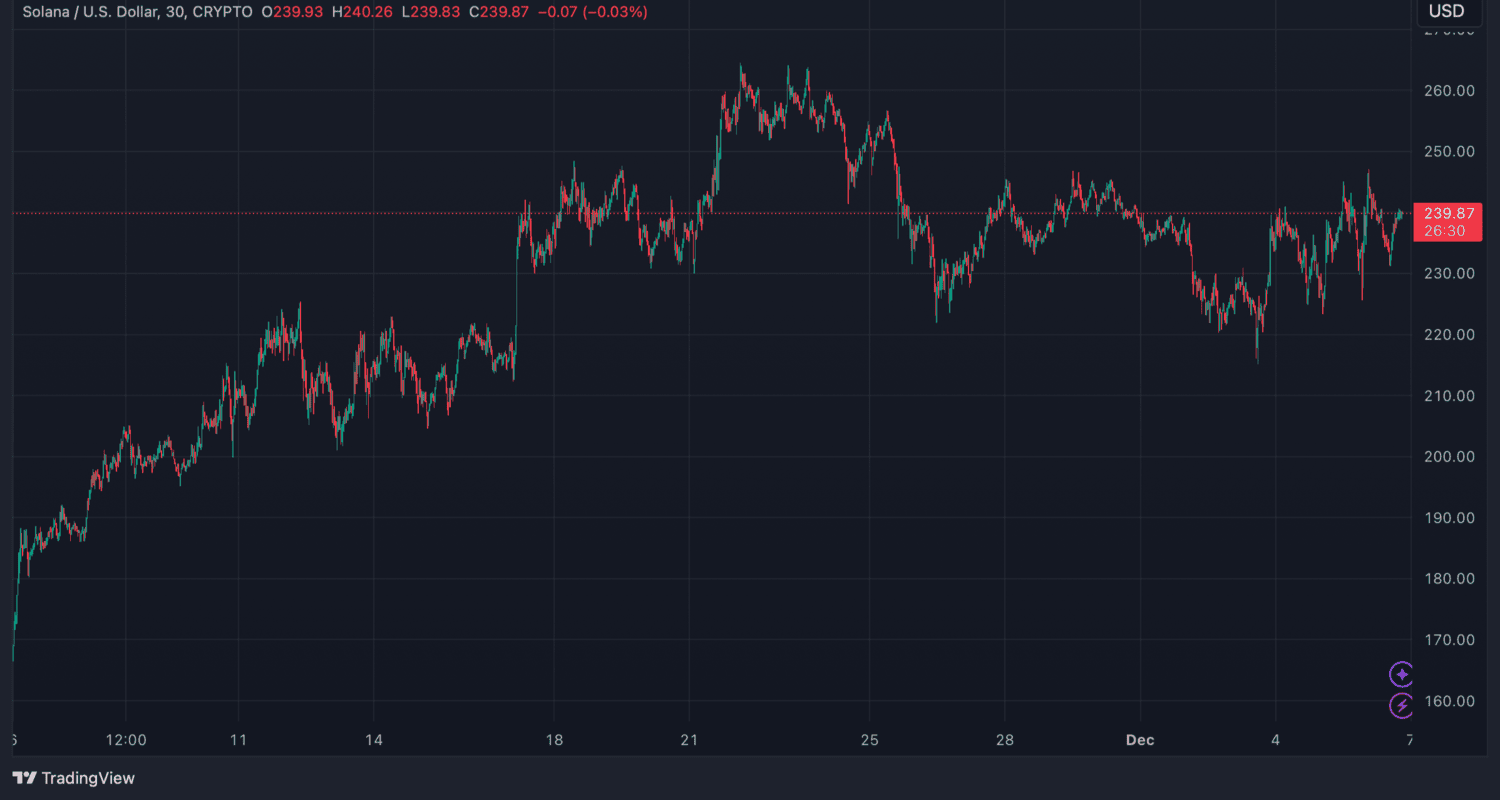Click the −0.07 (−0.03%) change value

pyautogui.click(x=591, y=12)
